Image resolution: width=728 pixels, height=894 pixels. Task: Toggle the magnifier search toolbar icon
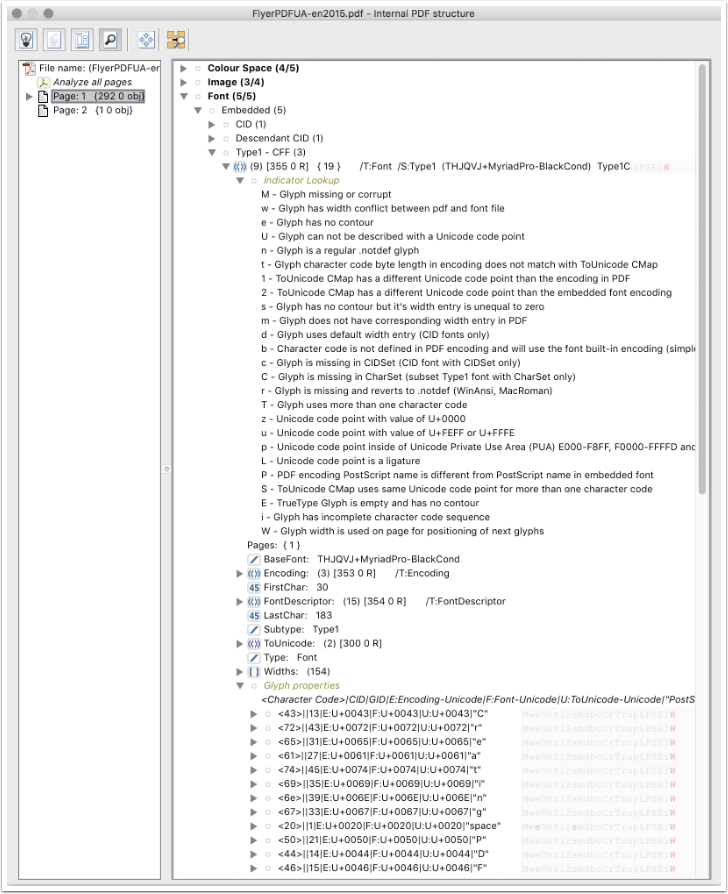tap(110, 39)
